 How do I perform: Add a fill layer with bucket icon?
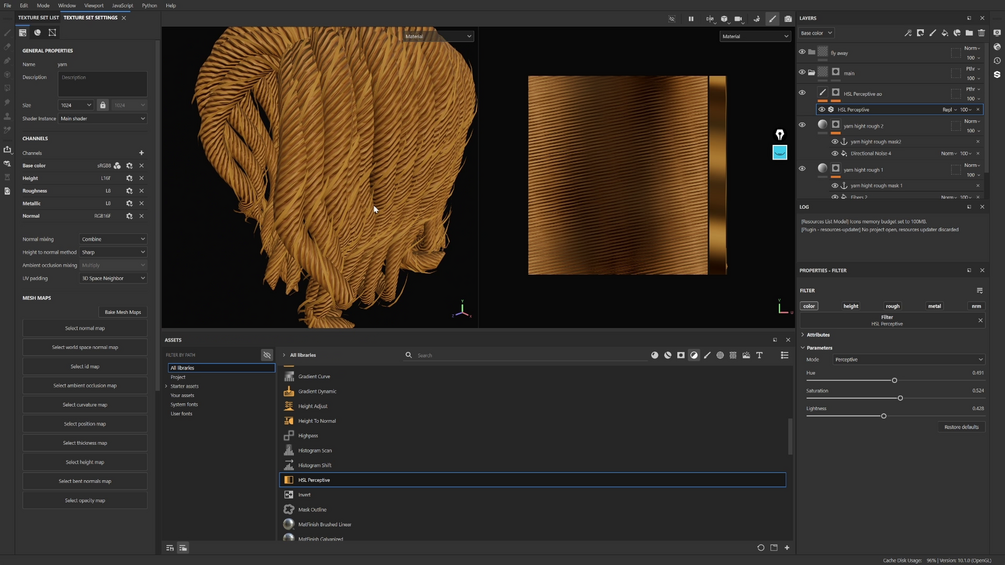tap(945, 33)
